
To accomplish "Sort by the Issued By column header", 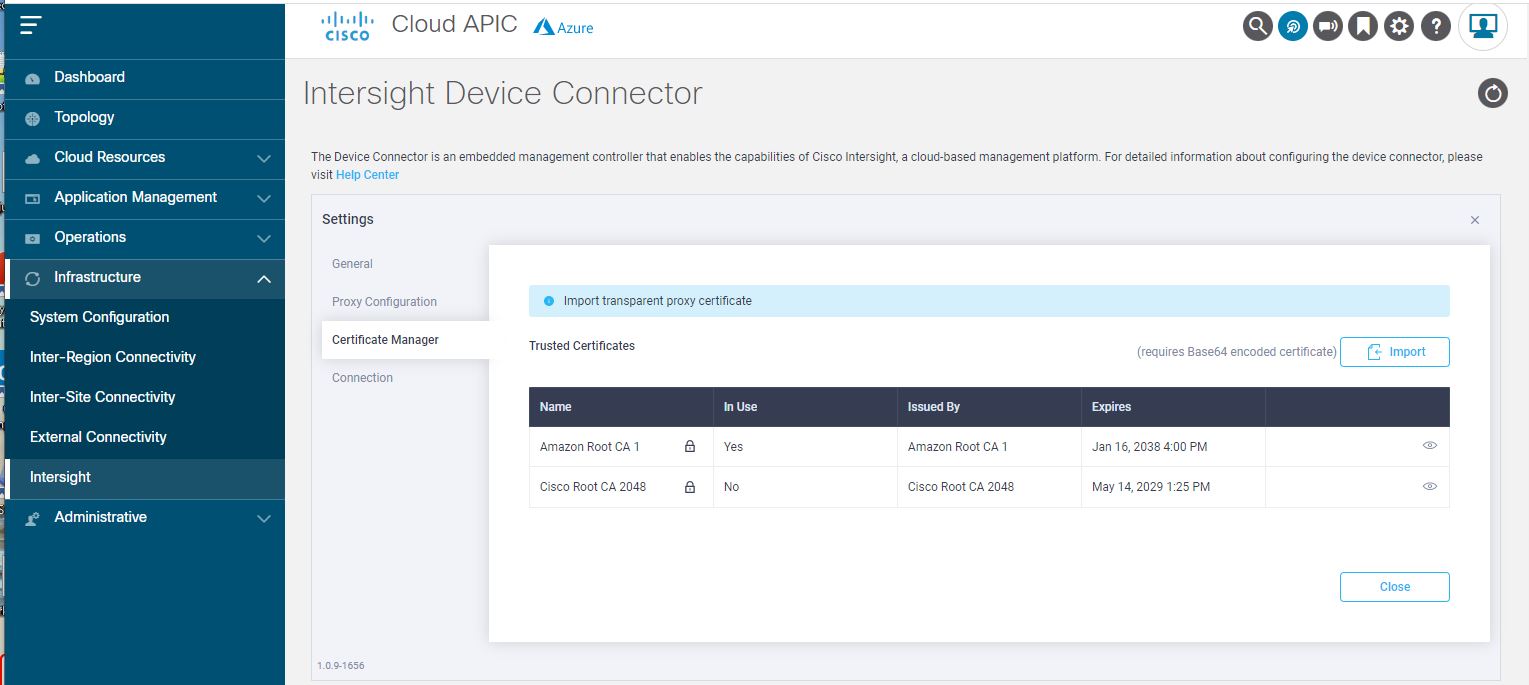I will point(989,407).
